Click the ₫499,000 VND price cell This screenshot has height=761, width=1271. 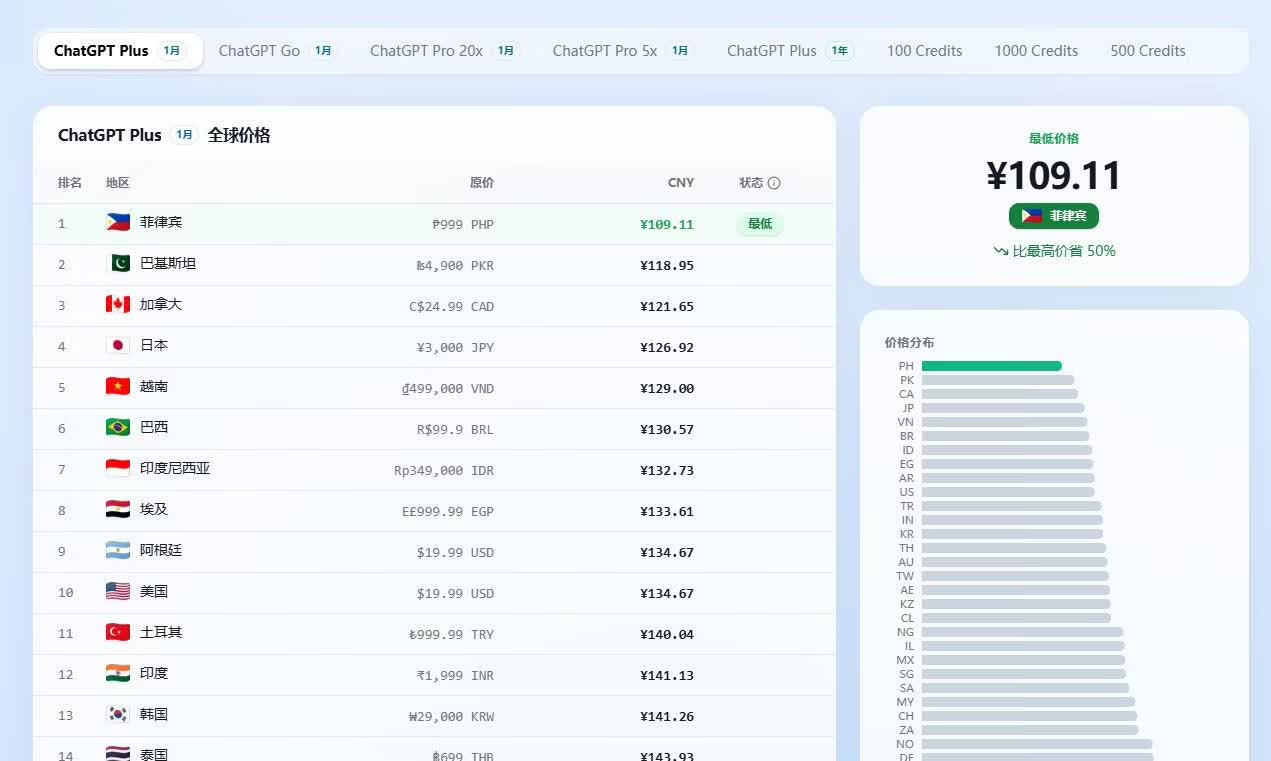click(x=447, y=388)
